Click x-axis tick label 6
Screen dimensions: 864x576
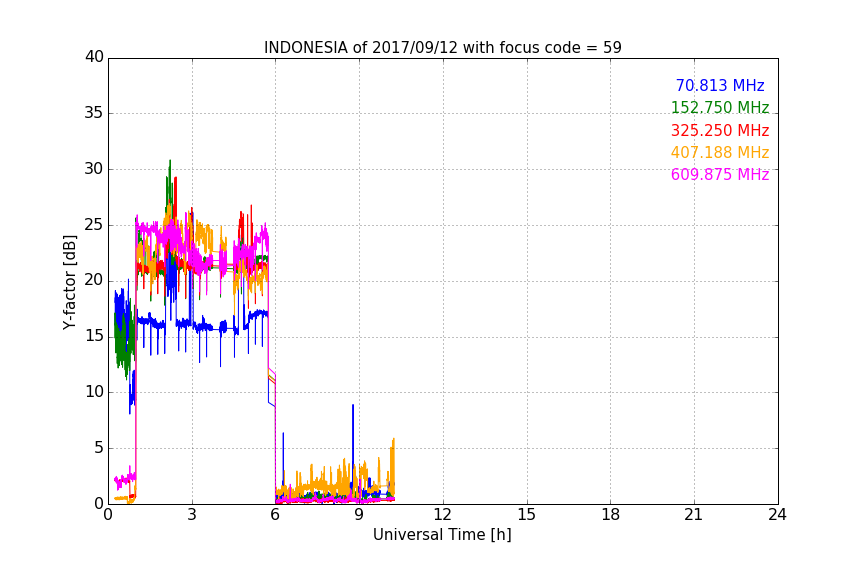coord(276,515)
